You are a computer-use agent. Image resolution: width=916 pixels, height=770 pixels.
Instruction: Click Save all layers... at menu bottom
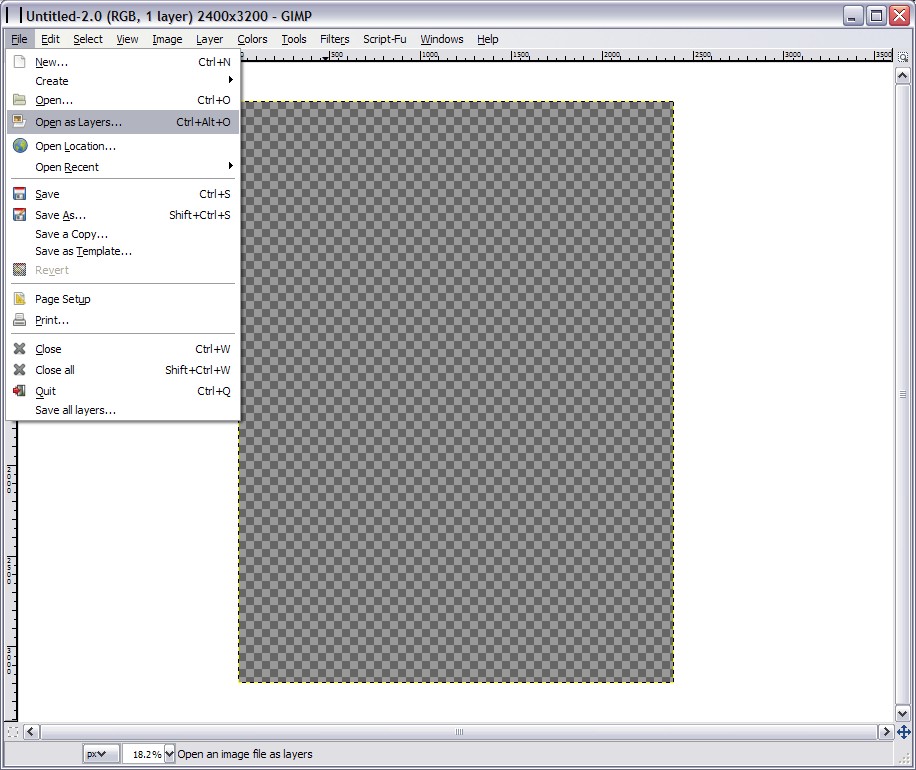pos(75,410)
